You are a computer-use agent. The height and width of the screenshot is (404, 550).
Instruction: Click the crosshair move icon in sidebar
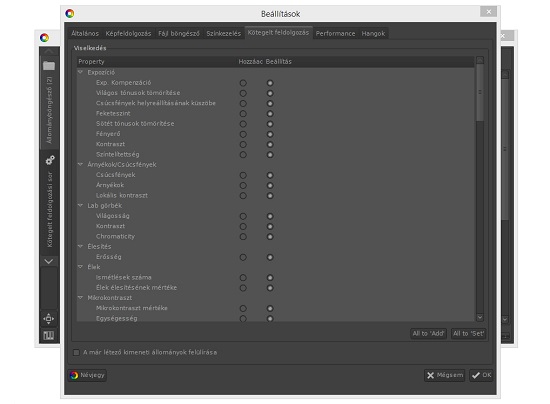tap(48, 319)
